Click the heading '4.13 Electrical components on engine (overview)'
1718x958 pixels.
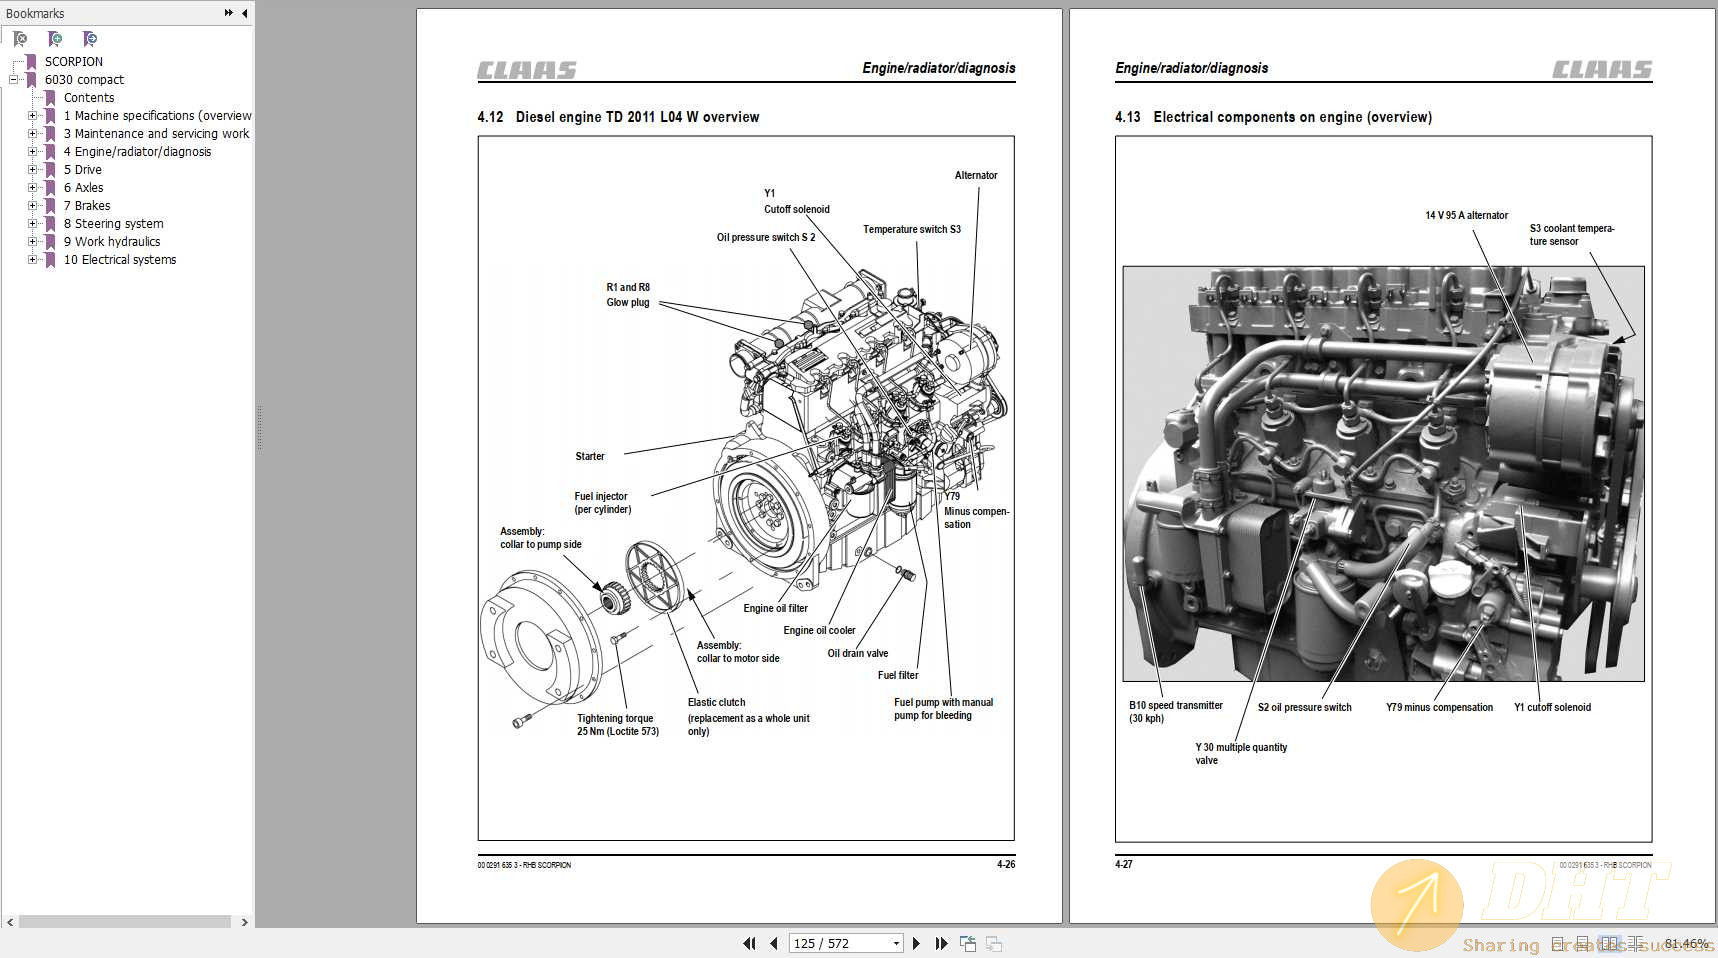pyautogui.click(x=1273, y=117)
